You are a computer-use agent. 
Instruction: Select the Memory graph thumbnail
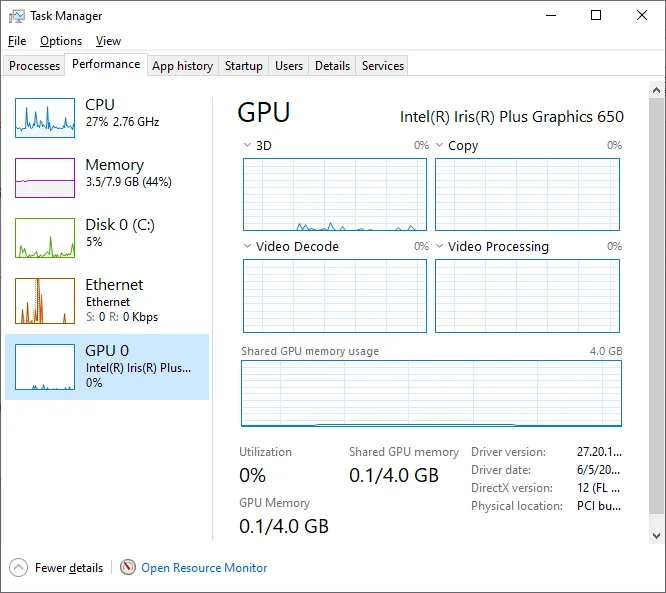[45, 178]
